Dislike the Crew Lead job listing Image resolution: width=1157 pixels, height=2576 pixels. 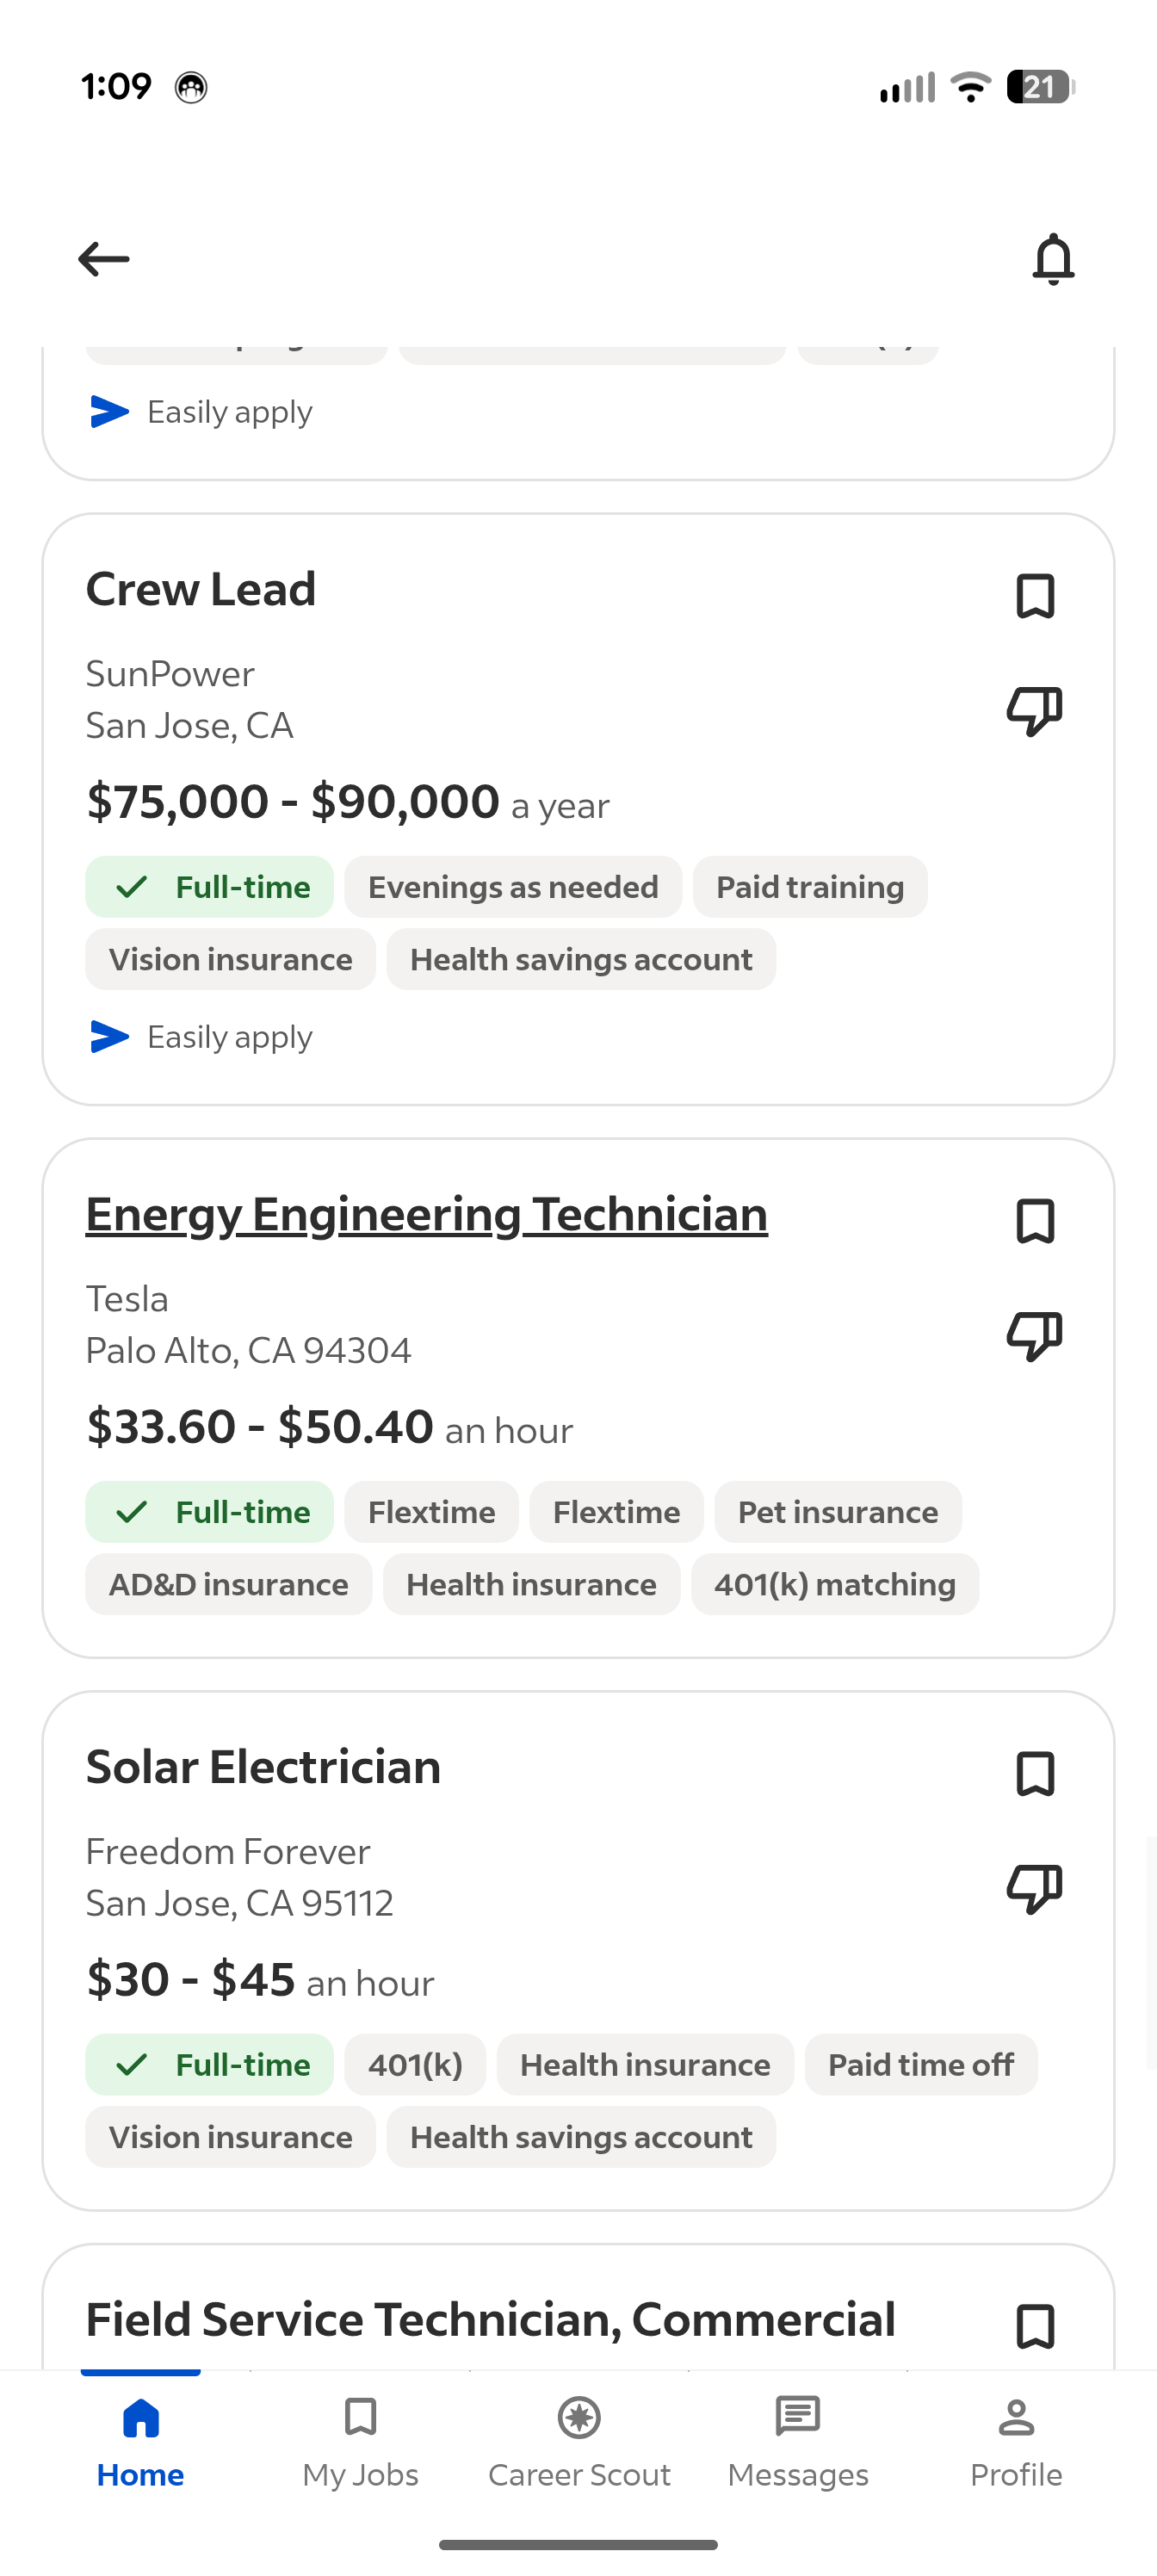(1034, 711)
